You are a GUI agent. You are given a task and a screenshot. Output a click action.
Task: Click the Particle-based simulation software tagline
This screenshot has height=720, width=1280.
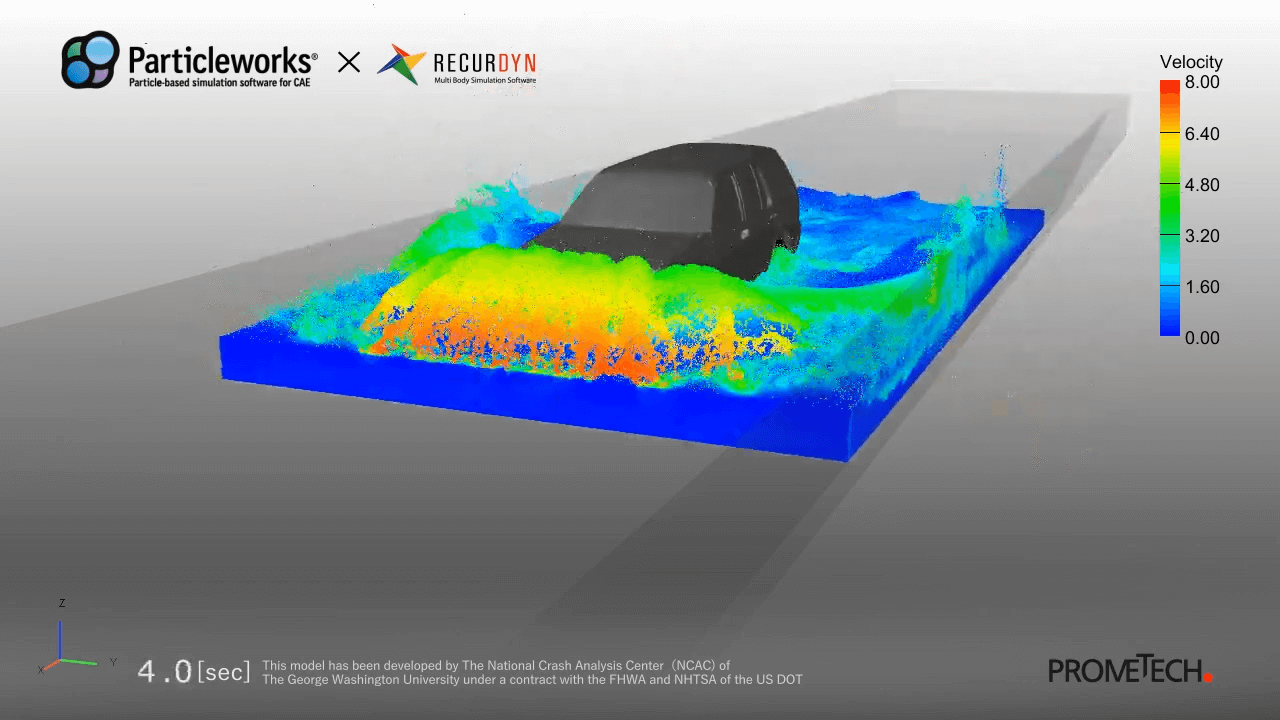click(219, 82)
